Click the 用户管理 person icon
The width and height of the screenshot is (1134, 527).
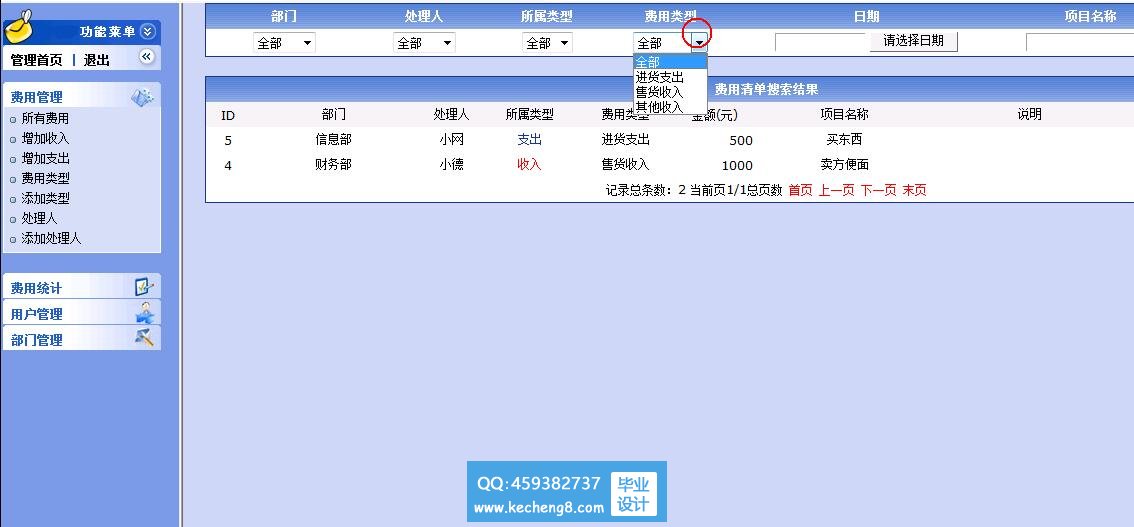pyautogui.click(x=145, y=313)
